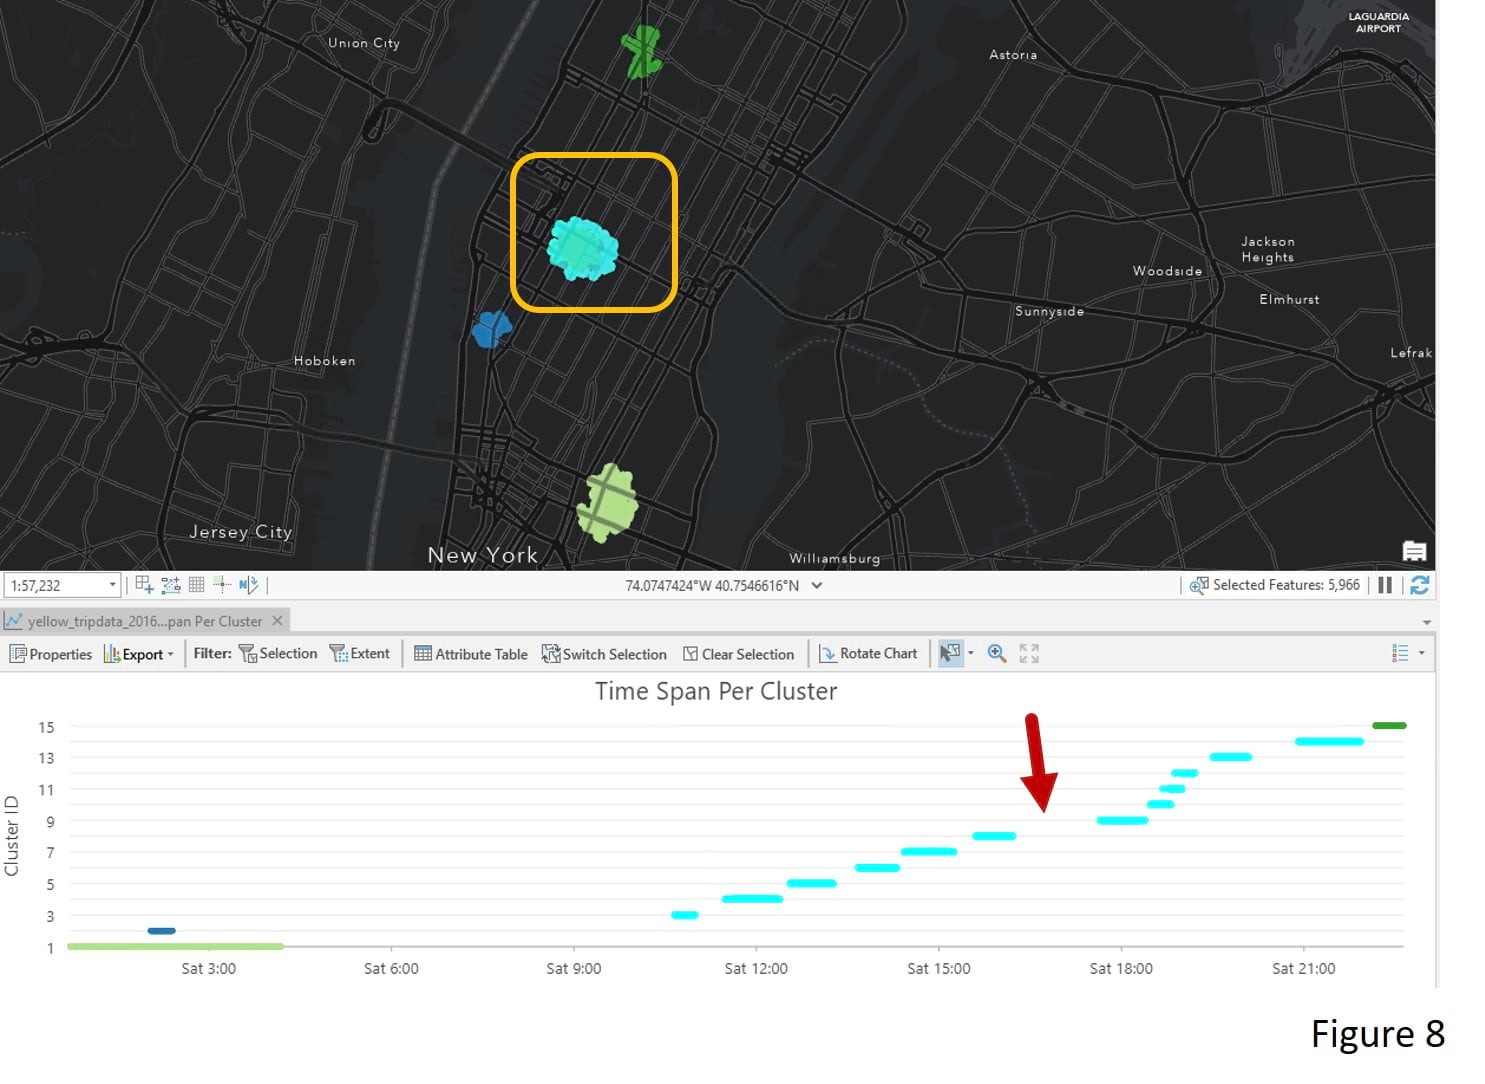Screen dimensions: 1485x1084
Task: Open the map scale dropdown 1:57,232
Action: pos(112,585)
